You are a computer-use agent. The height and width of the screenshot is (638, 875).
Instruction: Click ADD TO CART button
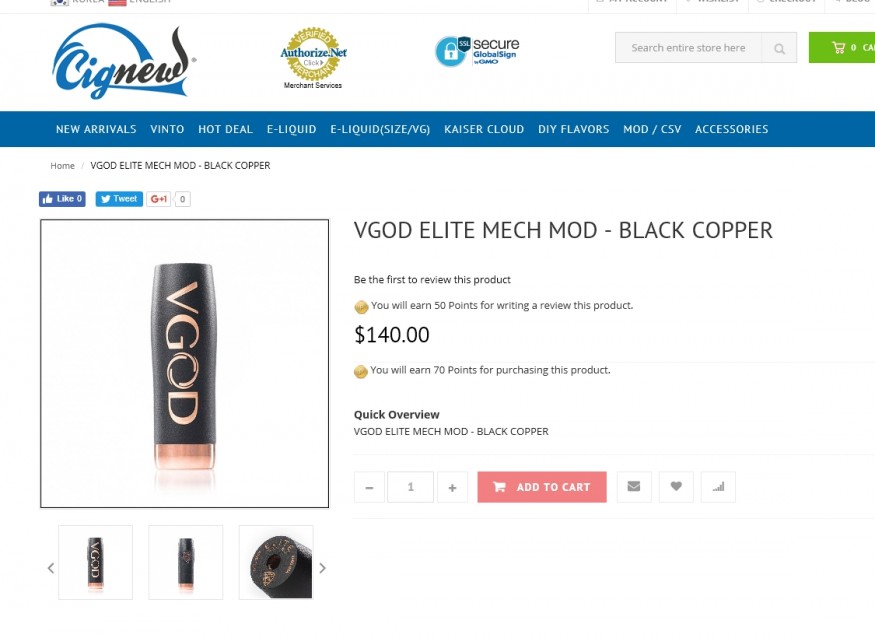(x=542, y=487)
